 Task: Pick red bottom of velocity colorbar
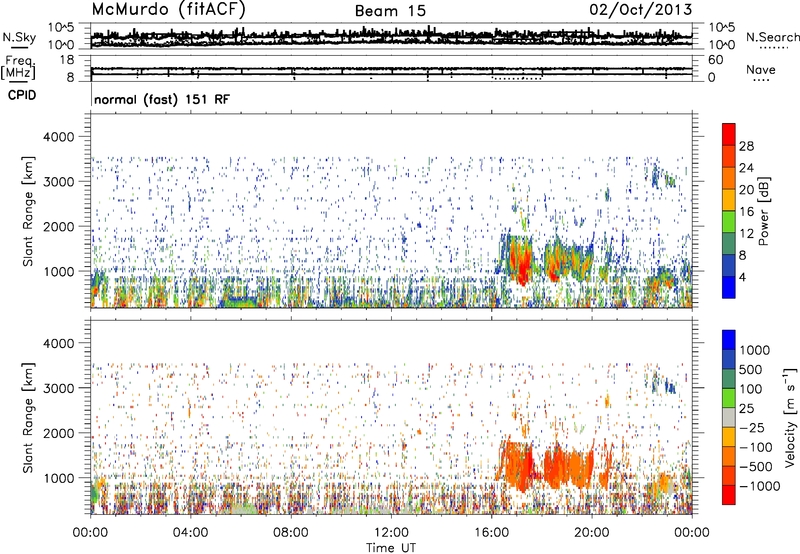(x=729, y=495)
